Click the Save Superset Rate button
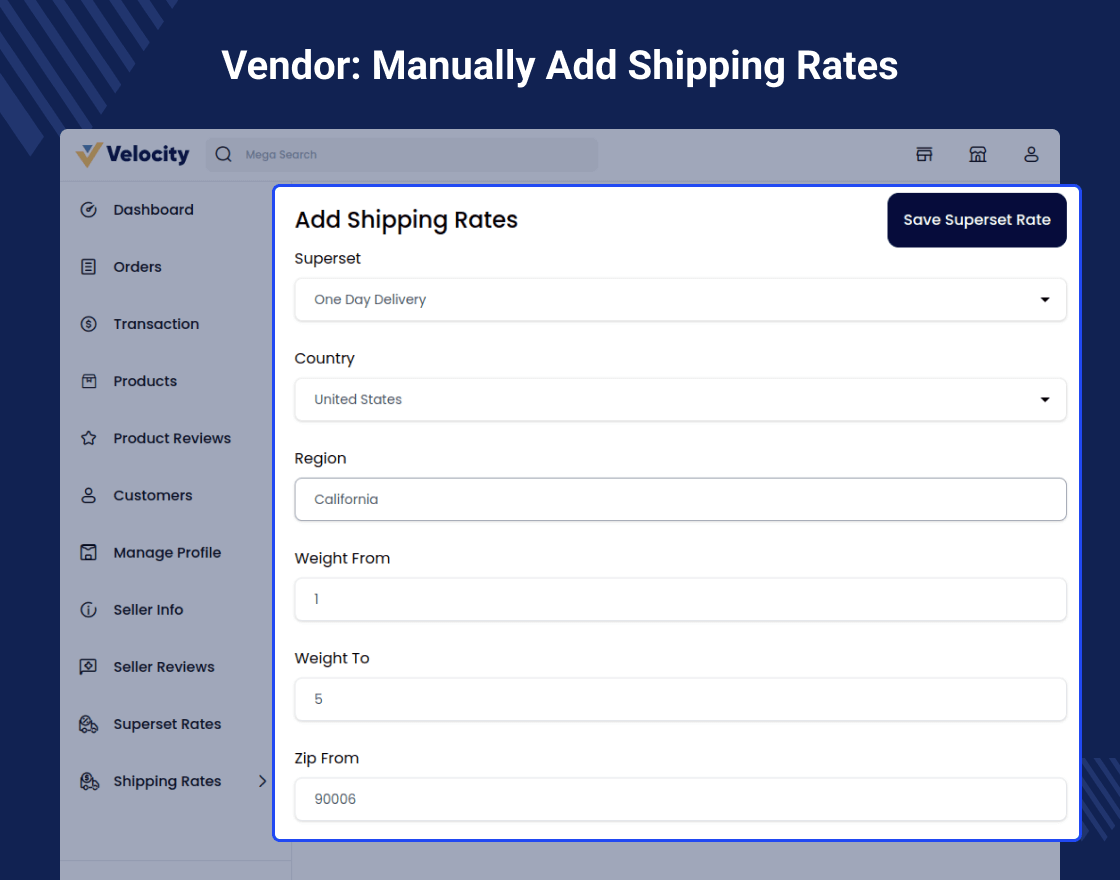Viewport: 1120px width, 880px height. pos(976,220)
